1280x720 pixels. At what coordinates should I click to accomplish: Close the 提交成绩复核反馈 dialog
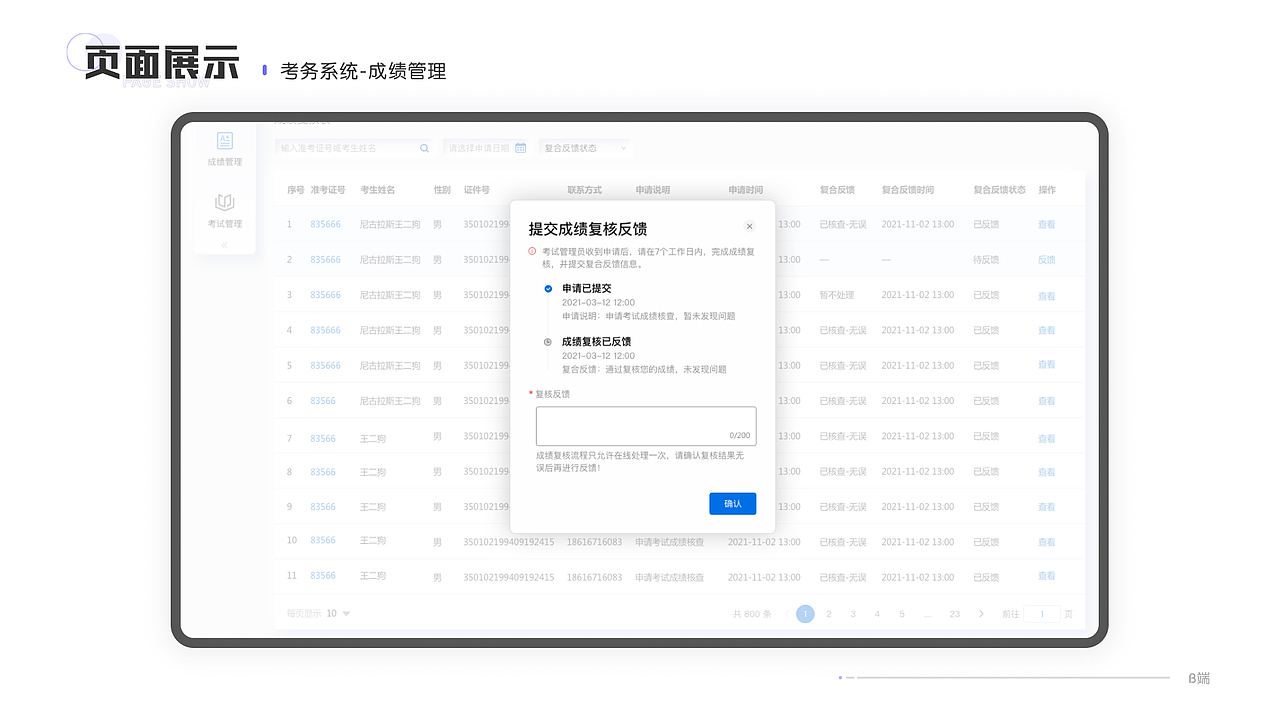(750, 226)
